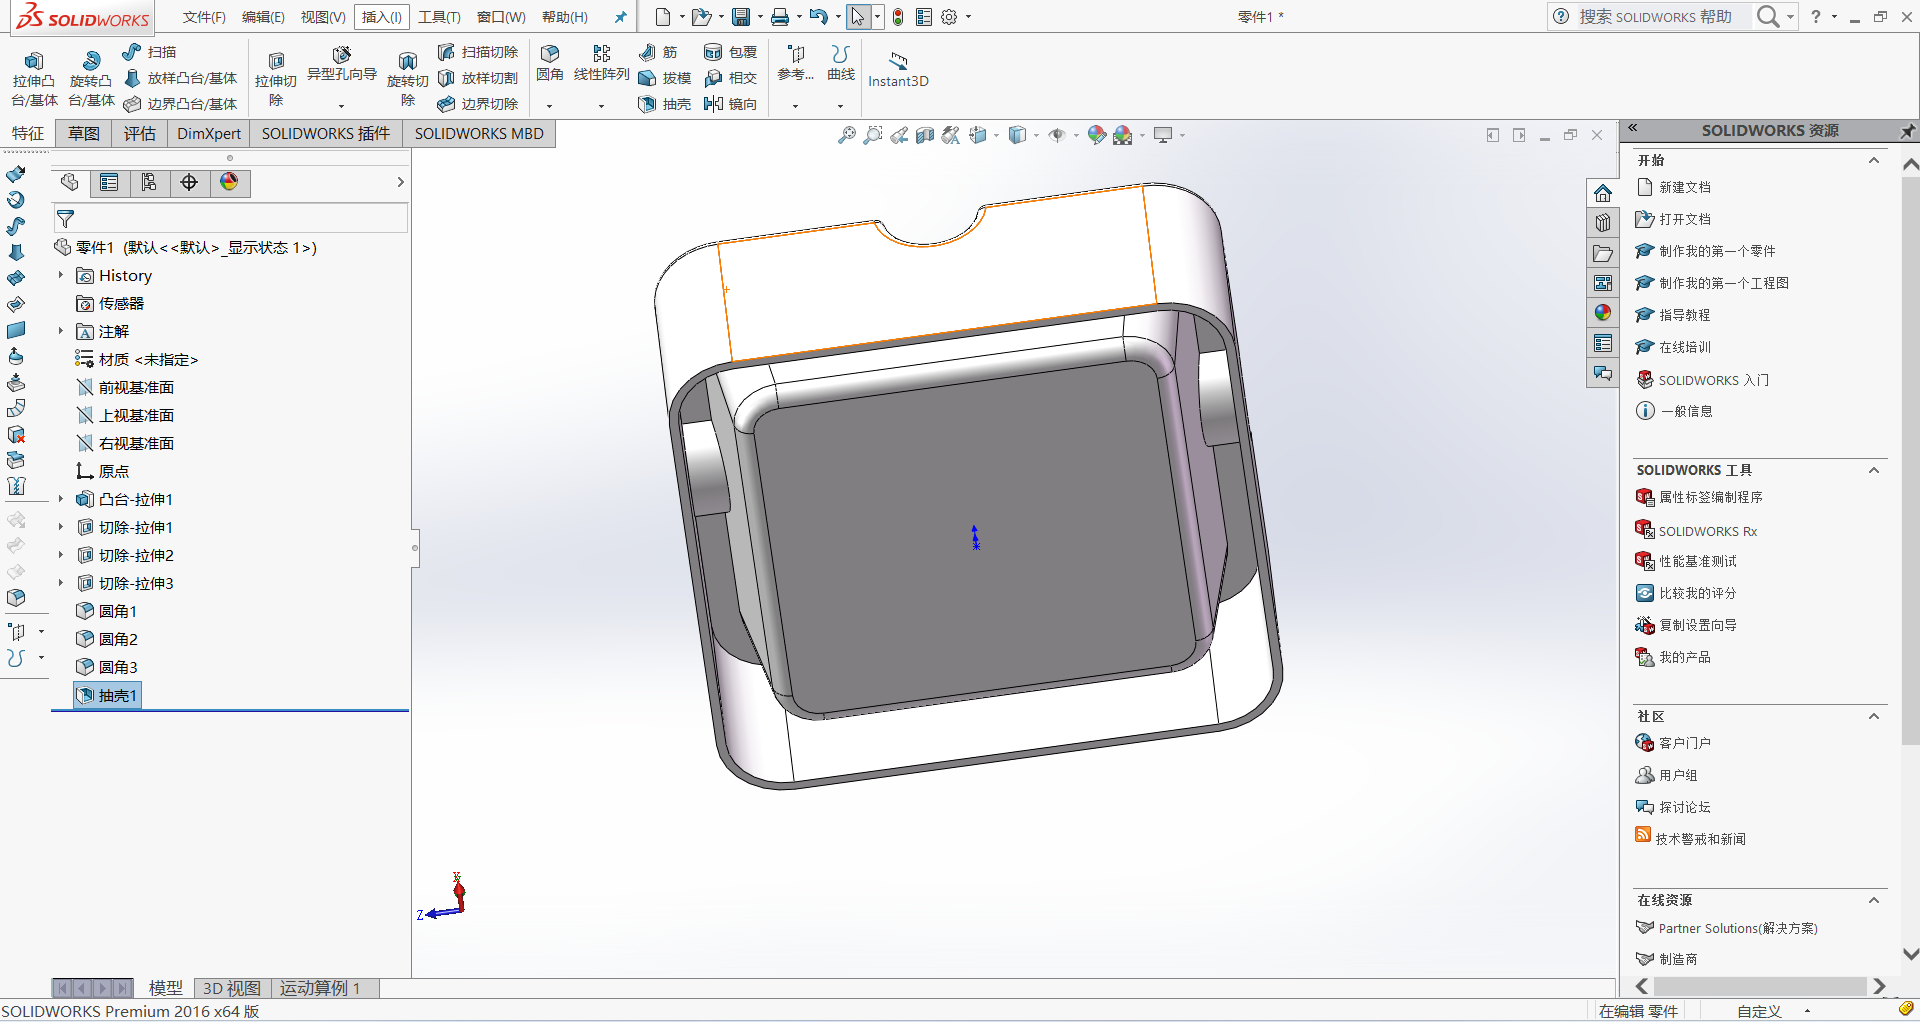Open the 指导教程 tutorials link

point(1684,315)
